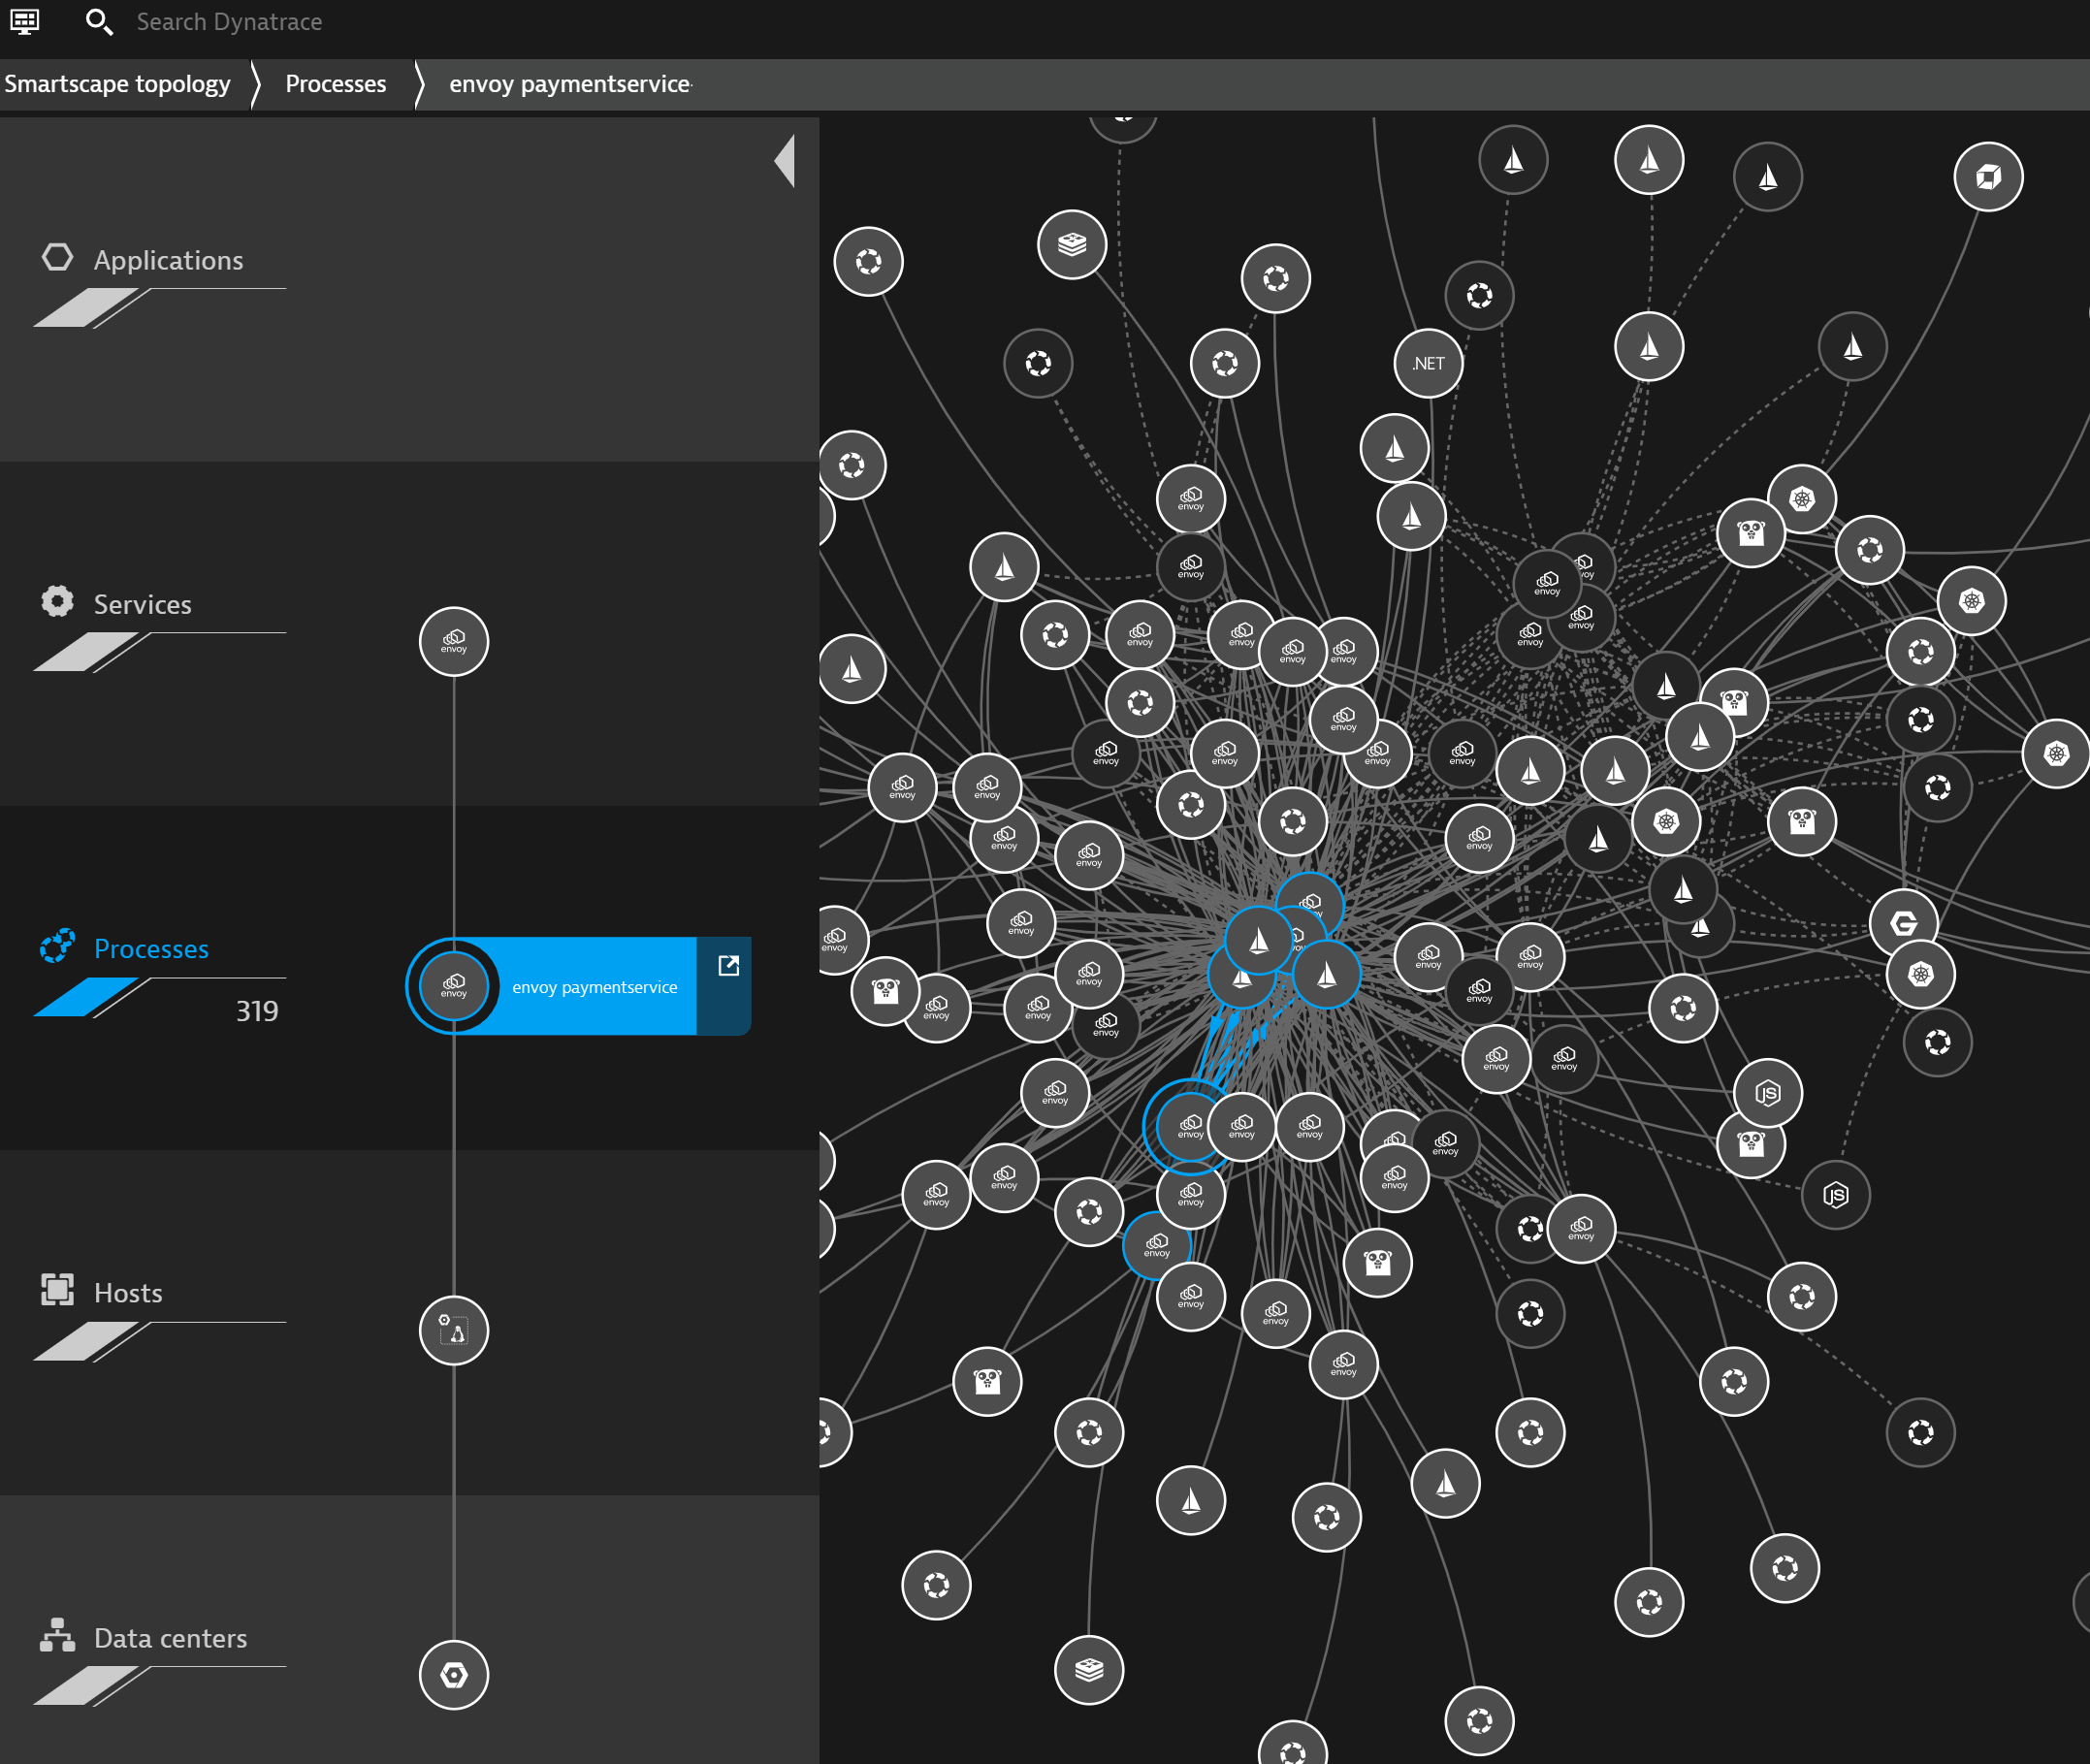Click the search magnifier icon
Image resolution: width=2090 pixels, height=1764 pixels.
pos(98,21)
